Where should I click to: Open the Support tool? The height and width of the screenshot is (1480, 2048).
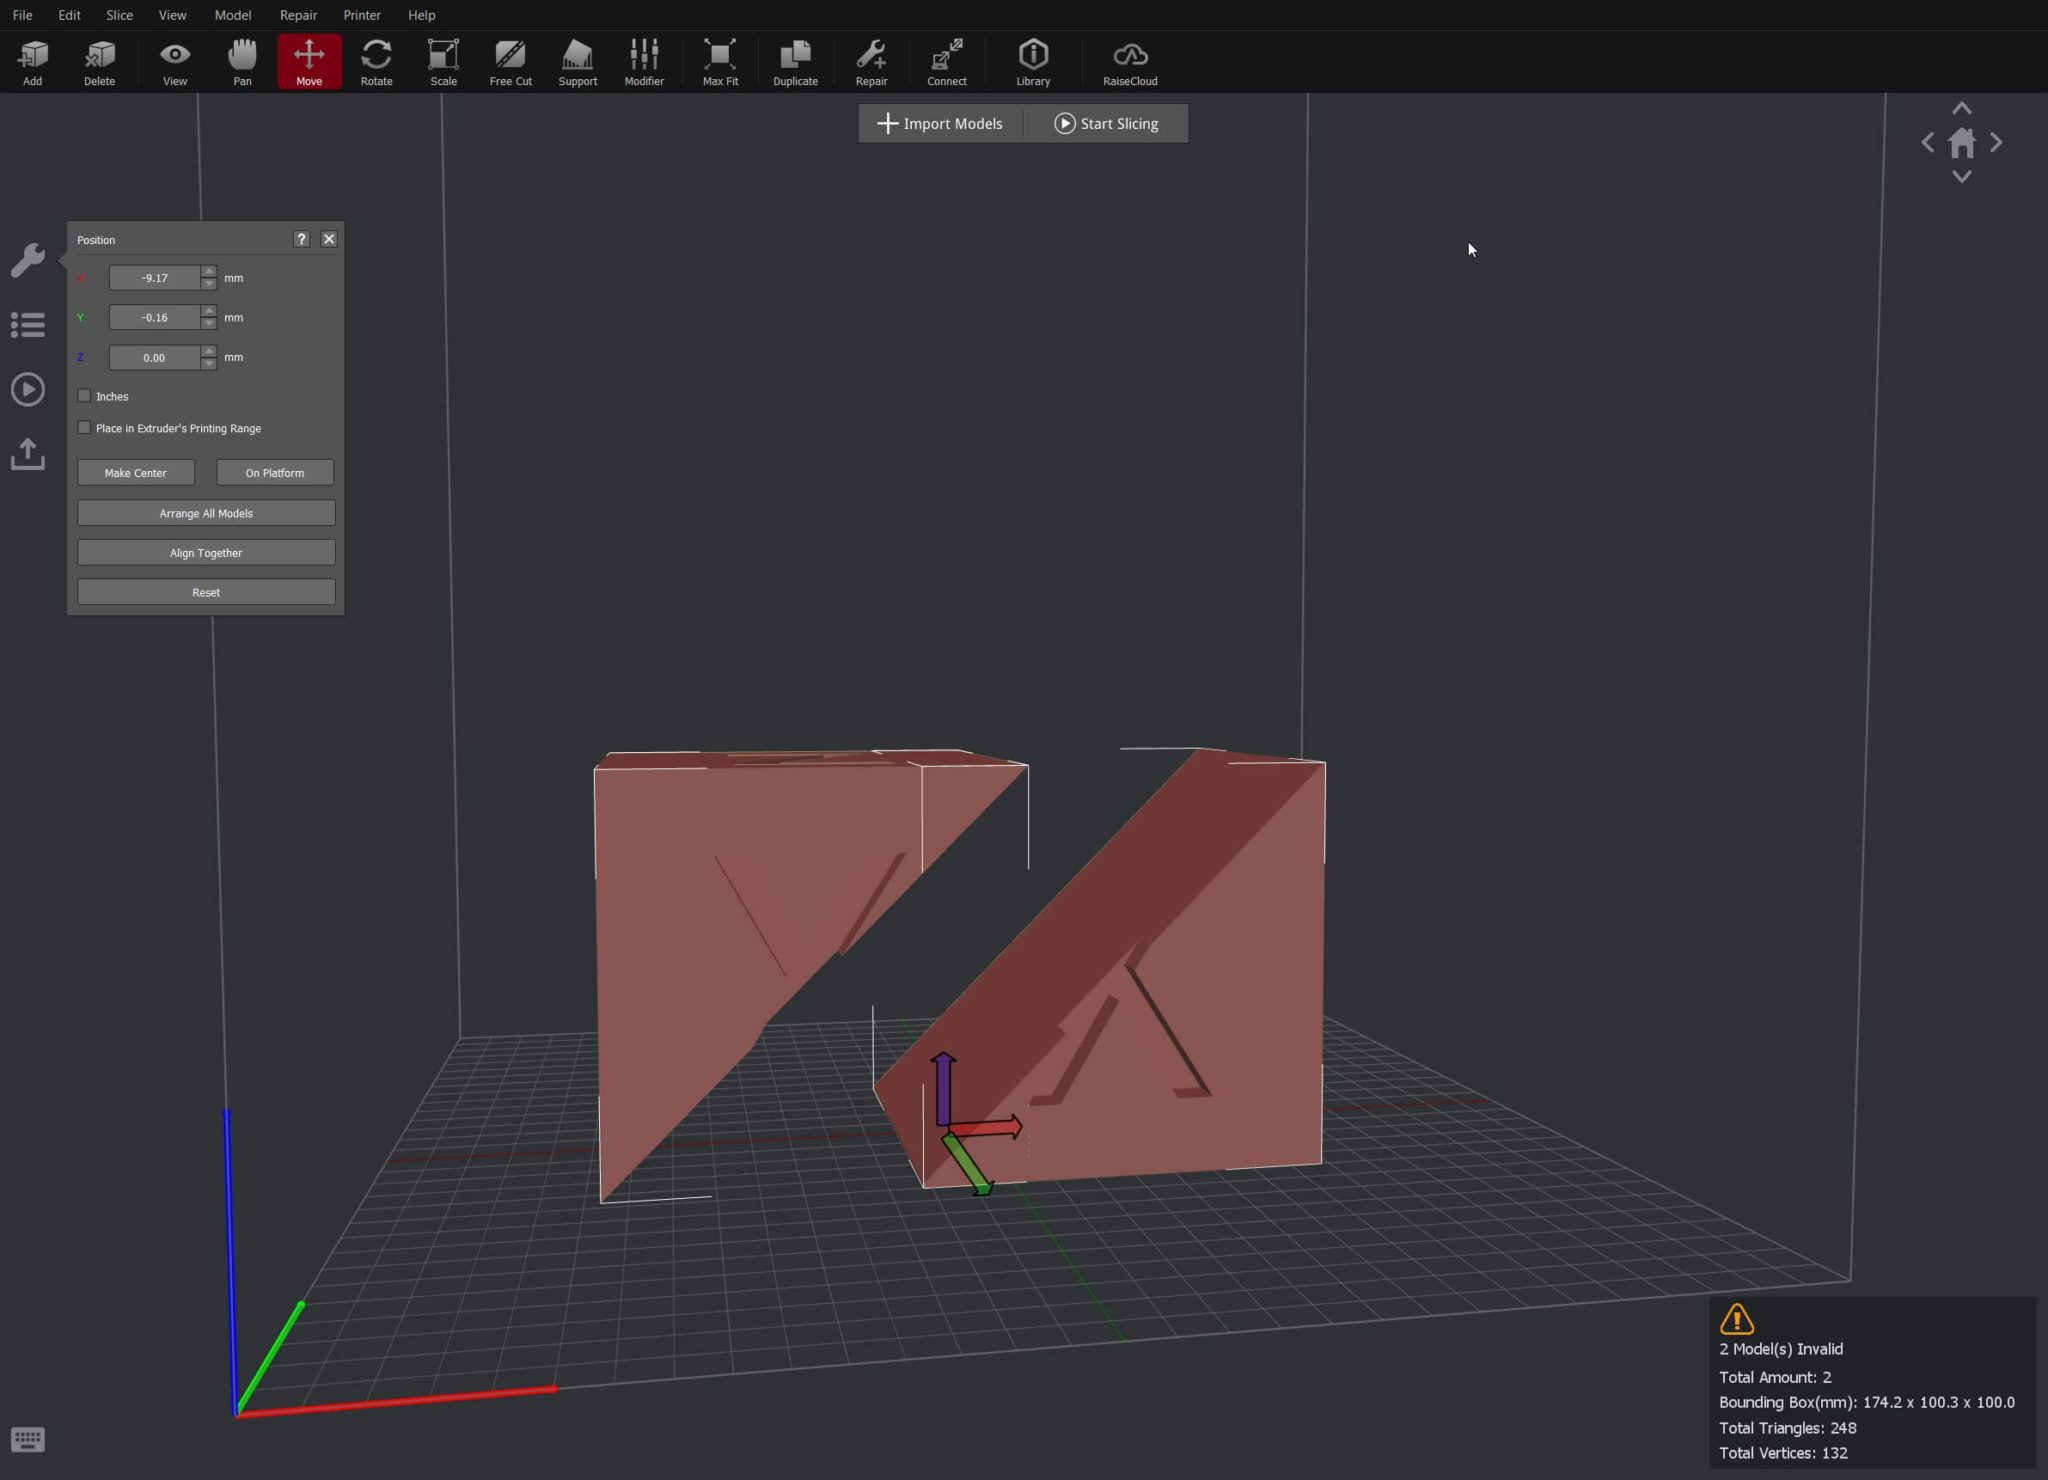(x=577, y=60)
